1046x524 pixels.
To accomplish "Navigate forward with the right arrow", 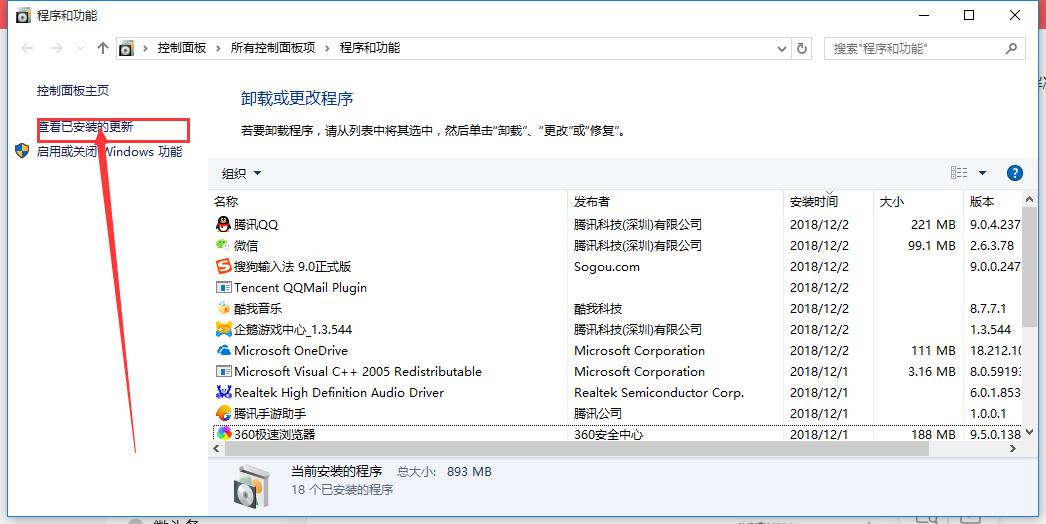I will point(57,48).
